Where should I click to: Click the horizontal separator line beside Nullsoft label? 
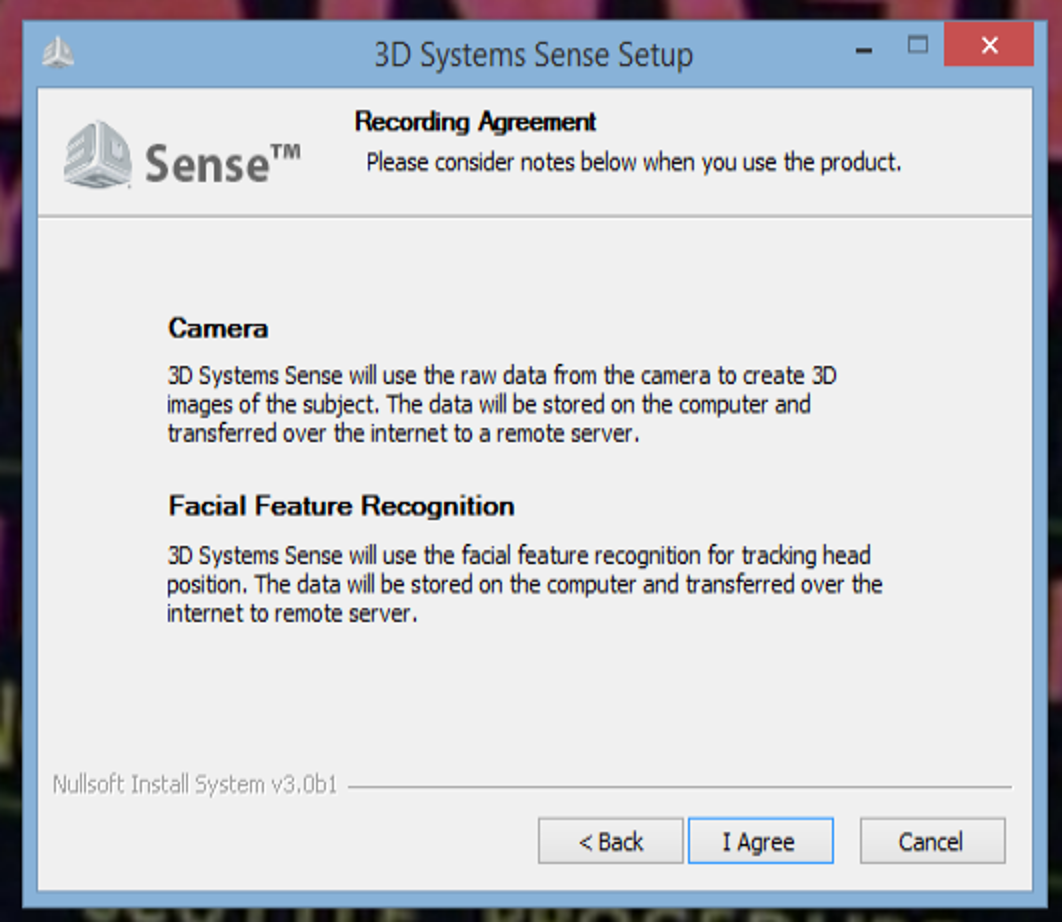tap(679, 787)
